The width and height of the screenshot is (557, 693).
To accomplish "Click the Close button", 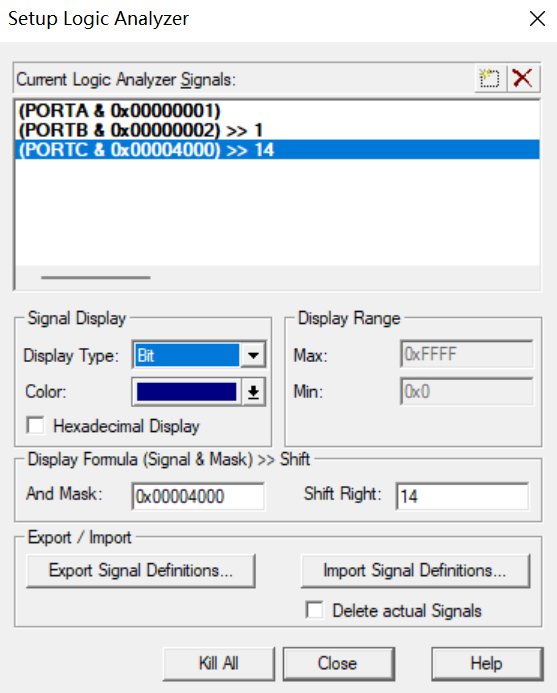I will (339, 663).
